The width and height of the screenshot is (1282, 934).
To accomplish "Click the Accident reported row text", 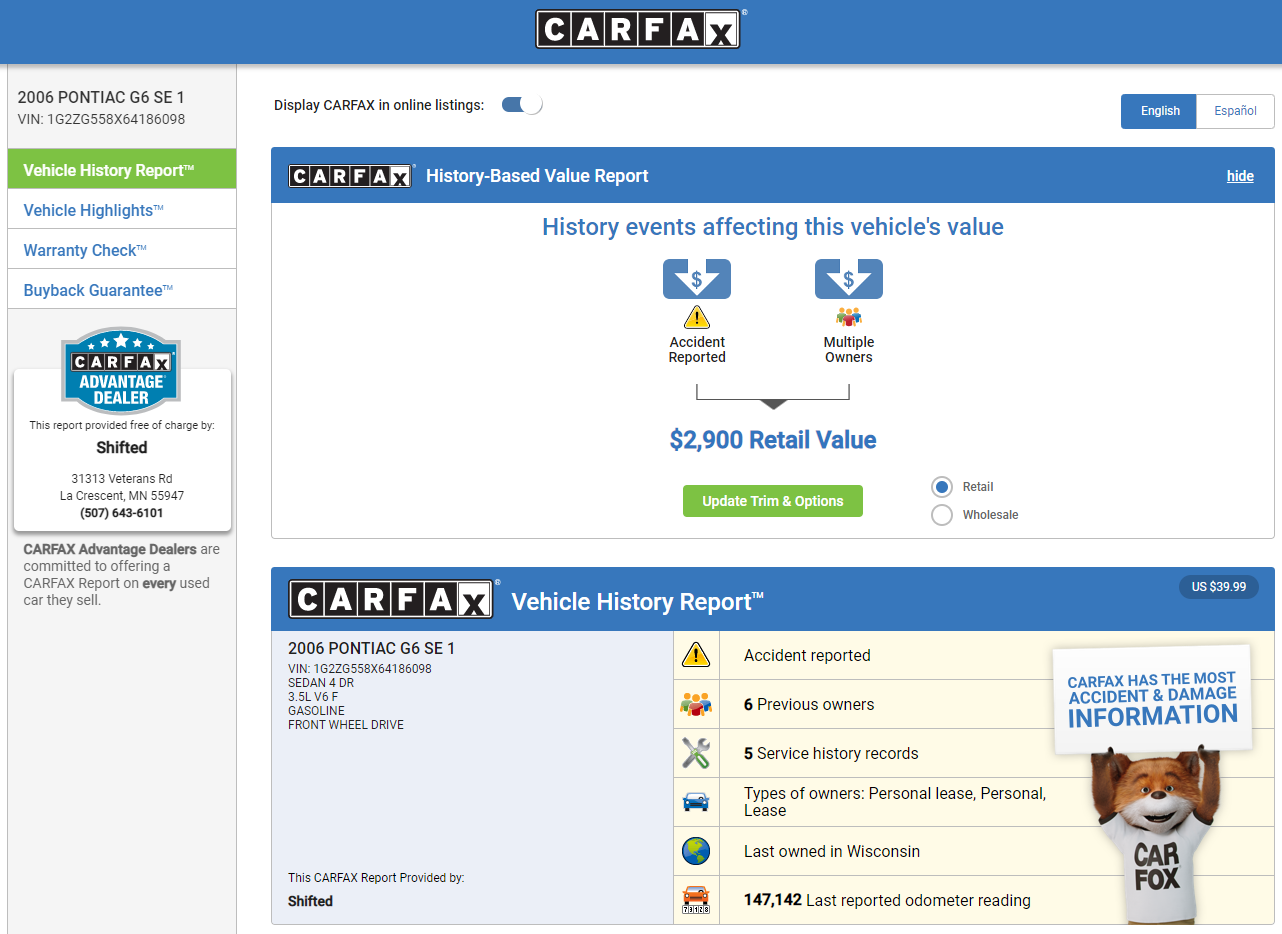I will tap(807, 655).
